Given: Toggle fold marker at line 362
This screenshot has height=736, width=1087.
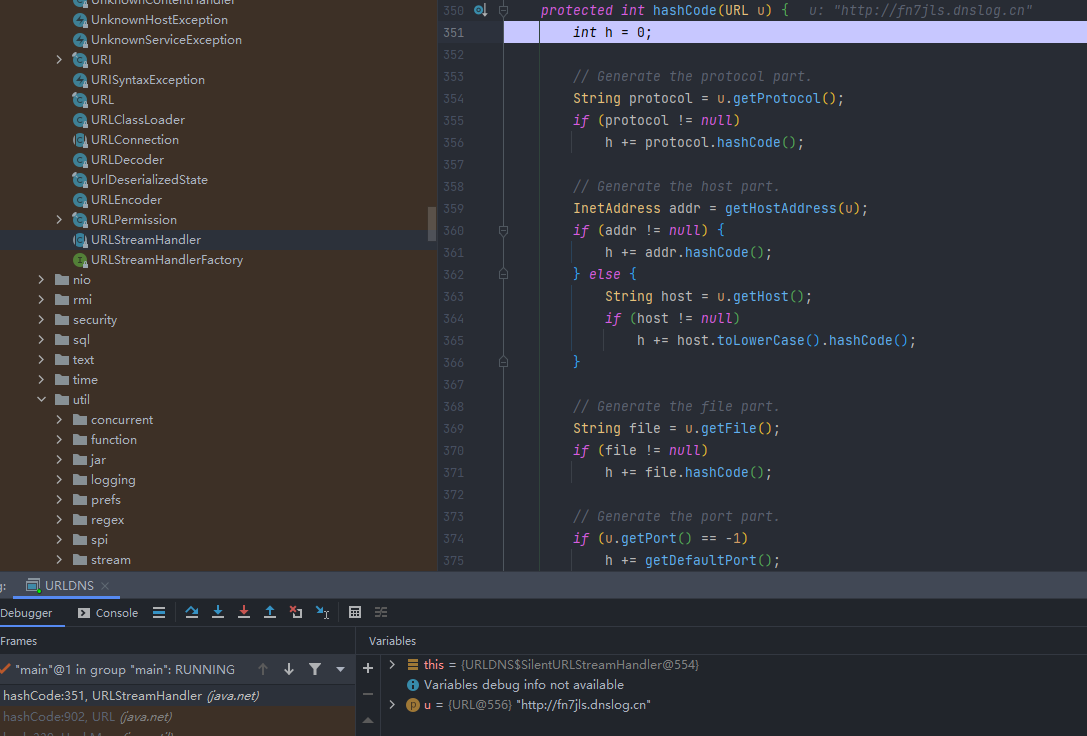Looking at the screenshot, I should [x=504, y=274].
